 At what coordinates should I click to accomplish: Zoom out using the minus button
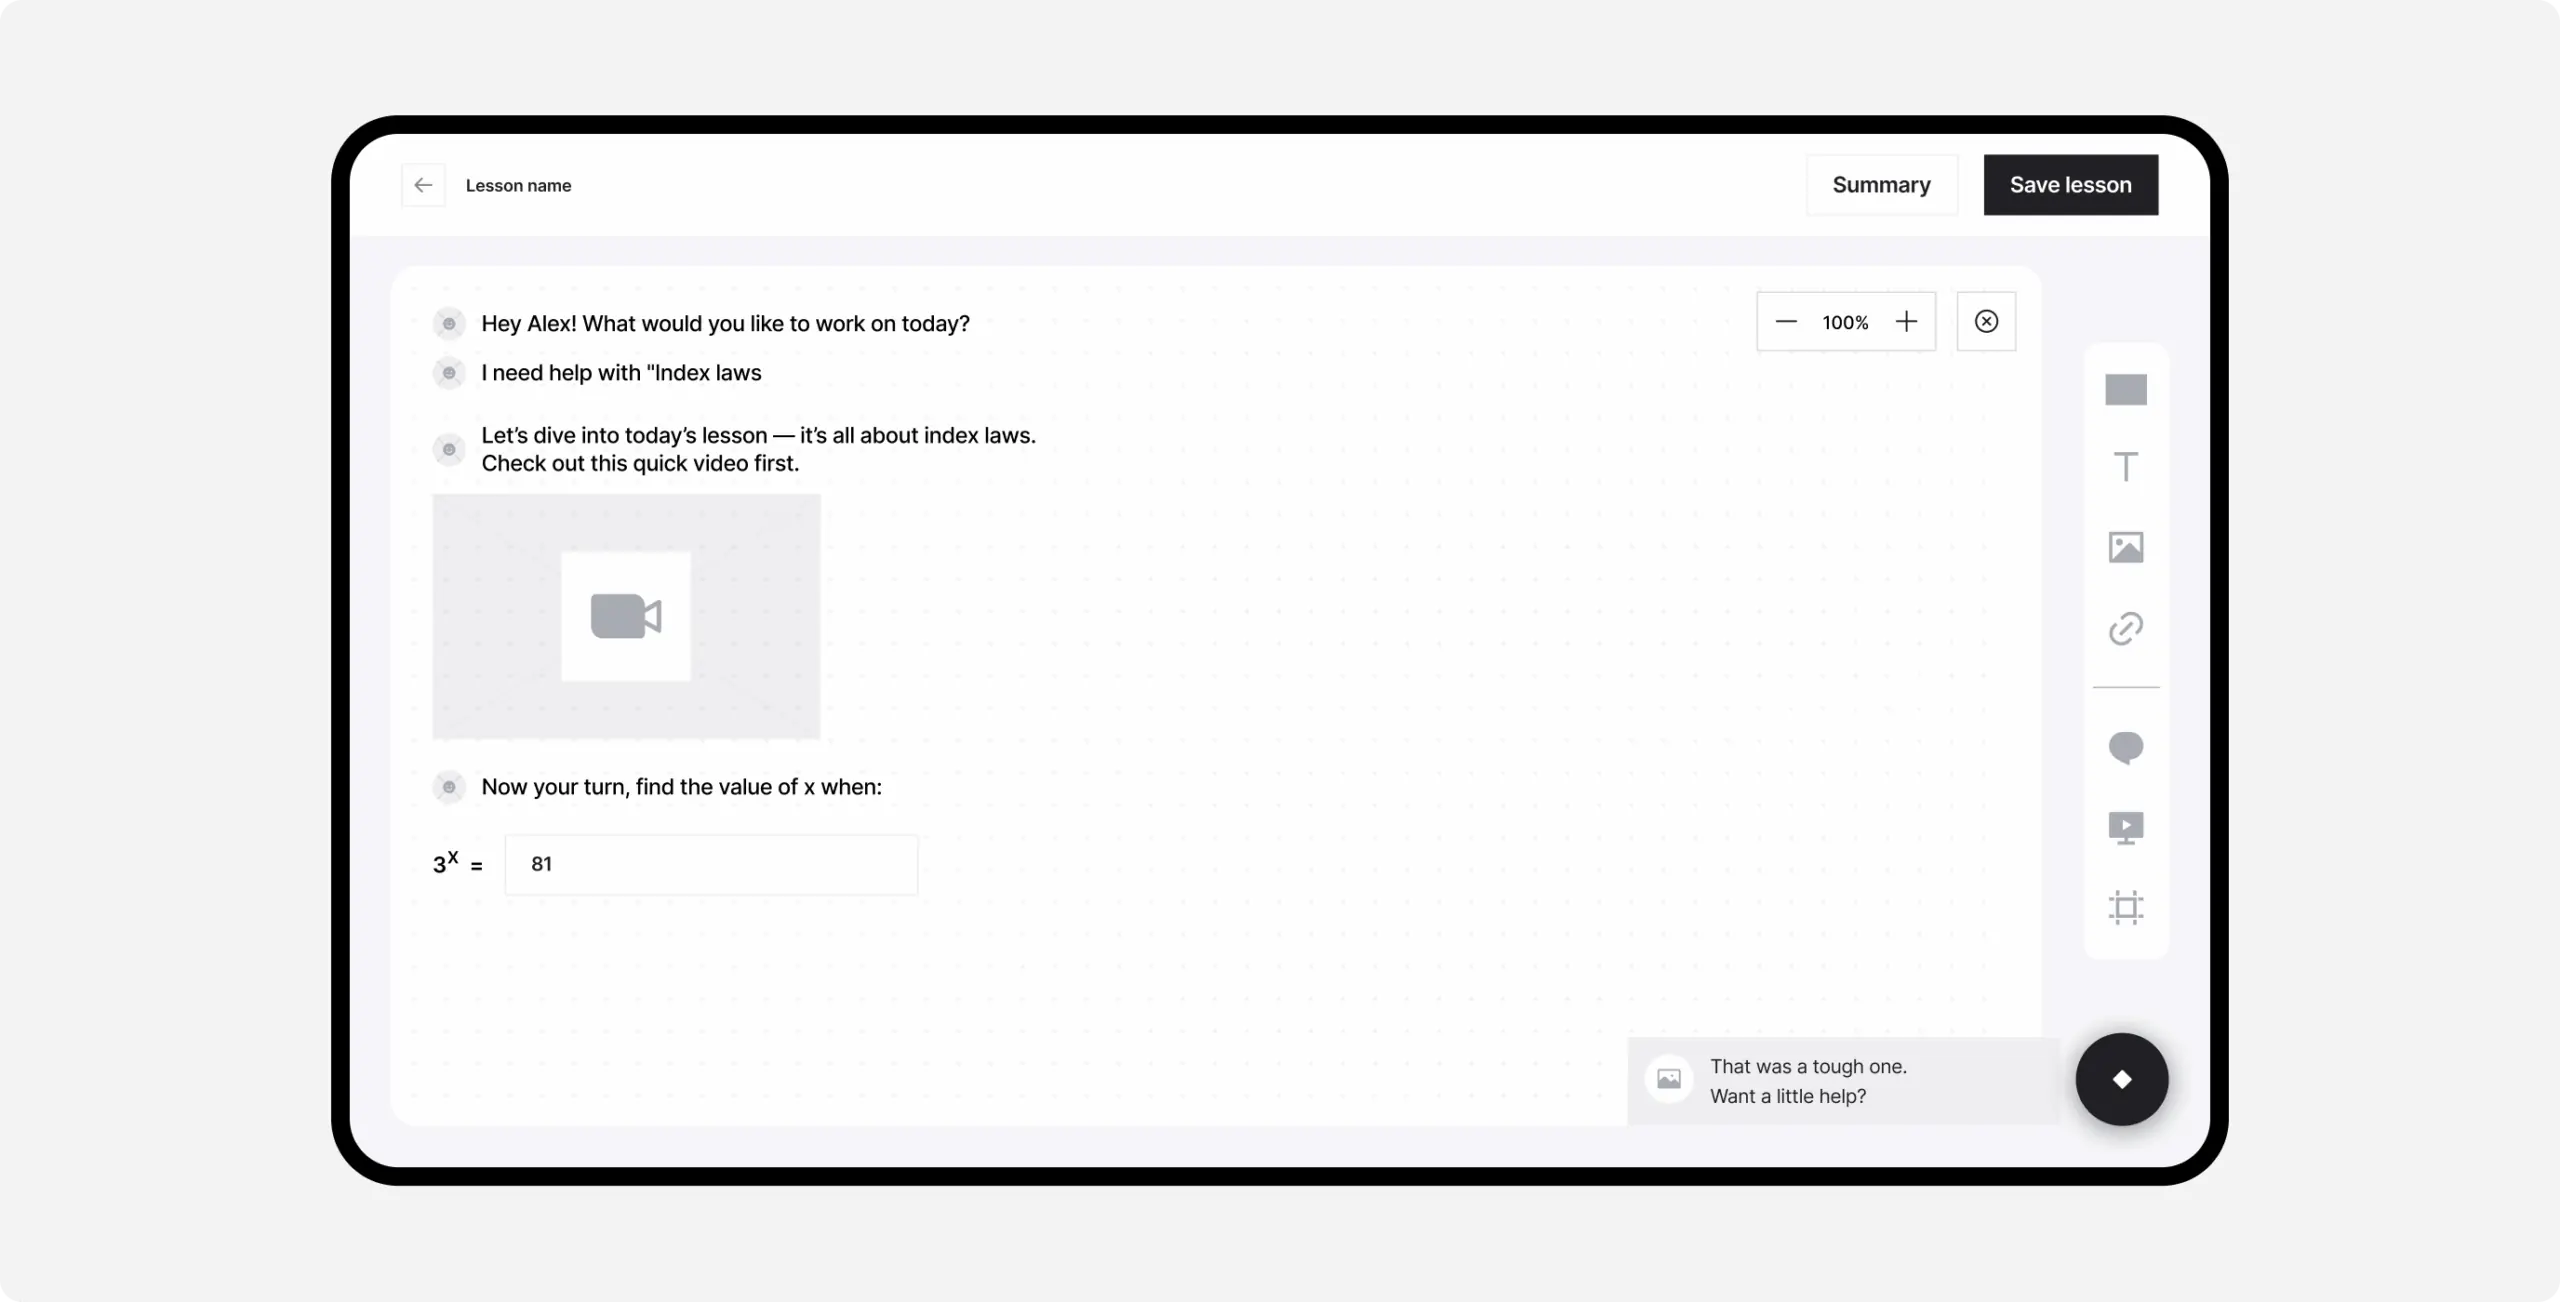[1786, 321]
